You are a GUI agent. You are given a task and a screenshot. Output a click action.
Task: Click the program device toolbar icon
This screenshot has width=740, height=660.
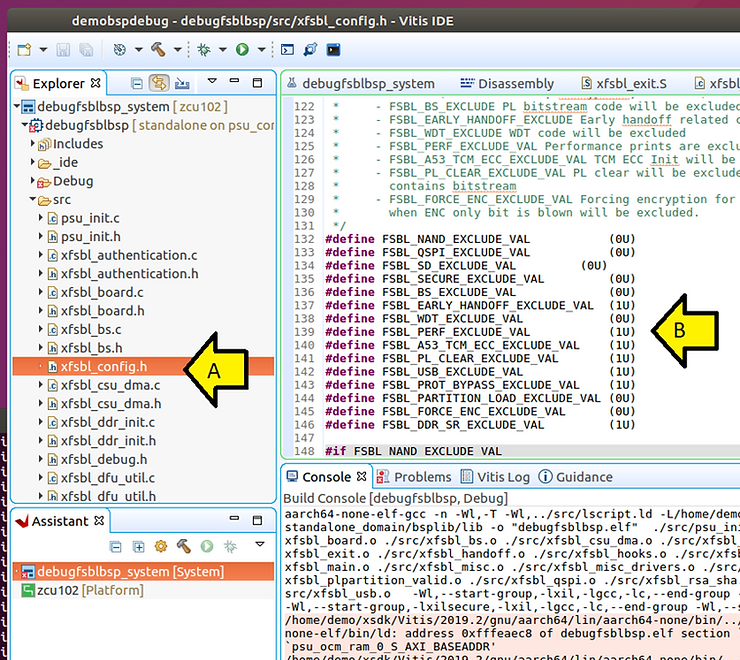(x=310, y=50)
